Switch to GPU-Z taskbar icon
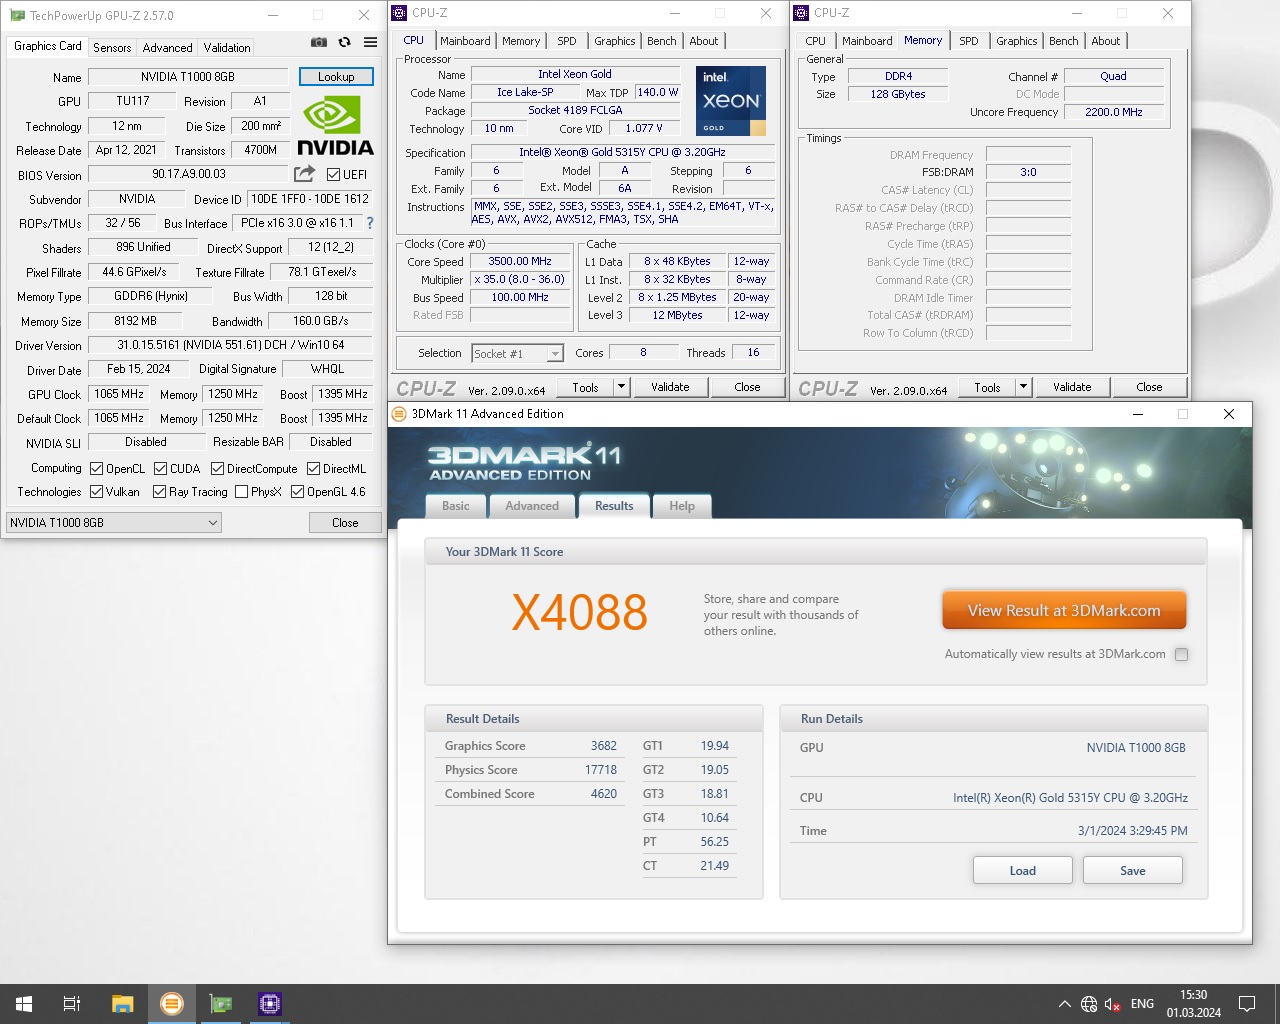The width and height of the screenshot is (1280, 1024). tap(221, 1004)
